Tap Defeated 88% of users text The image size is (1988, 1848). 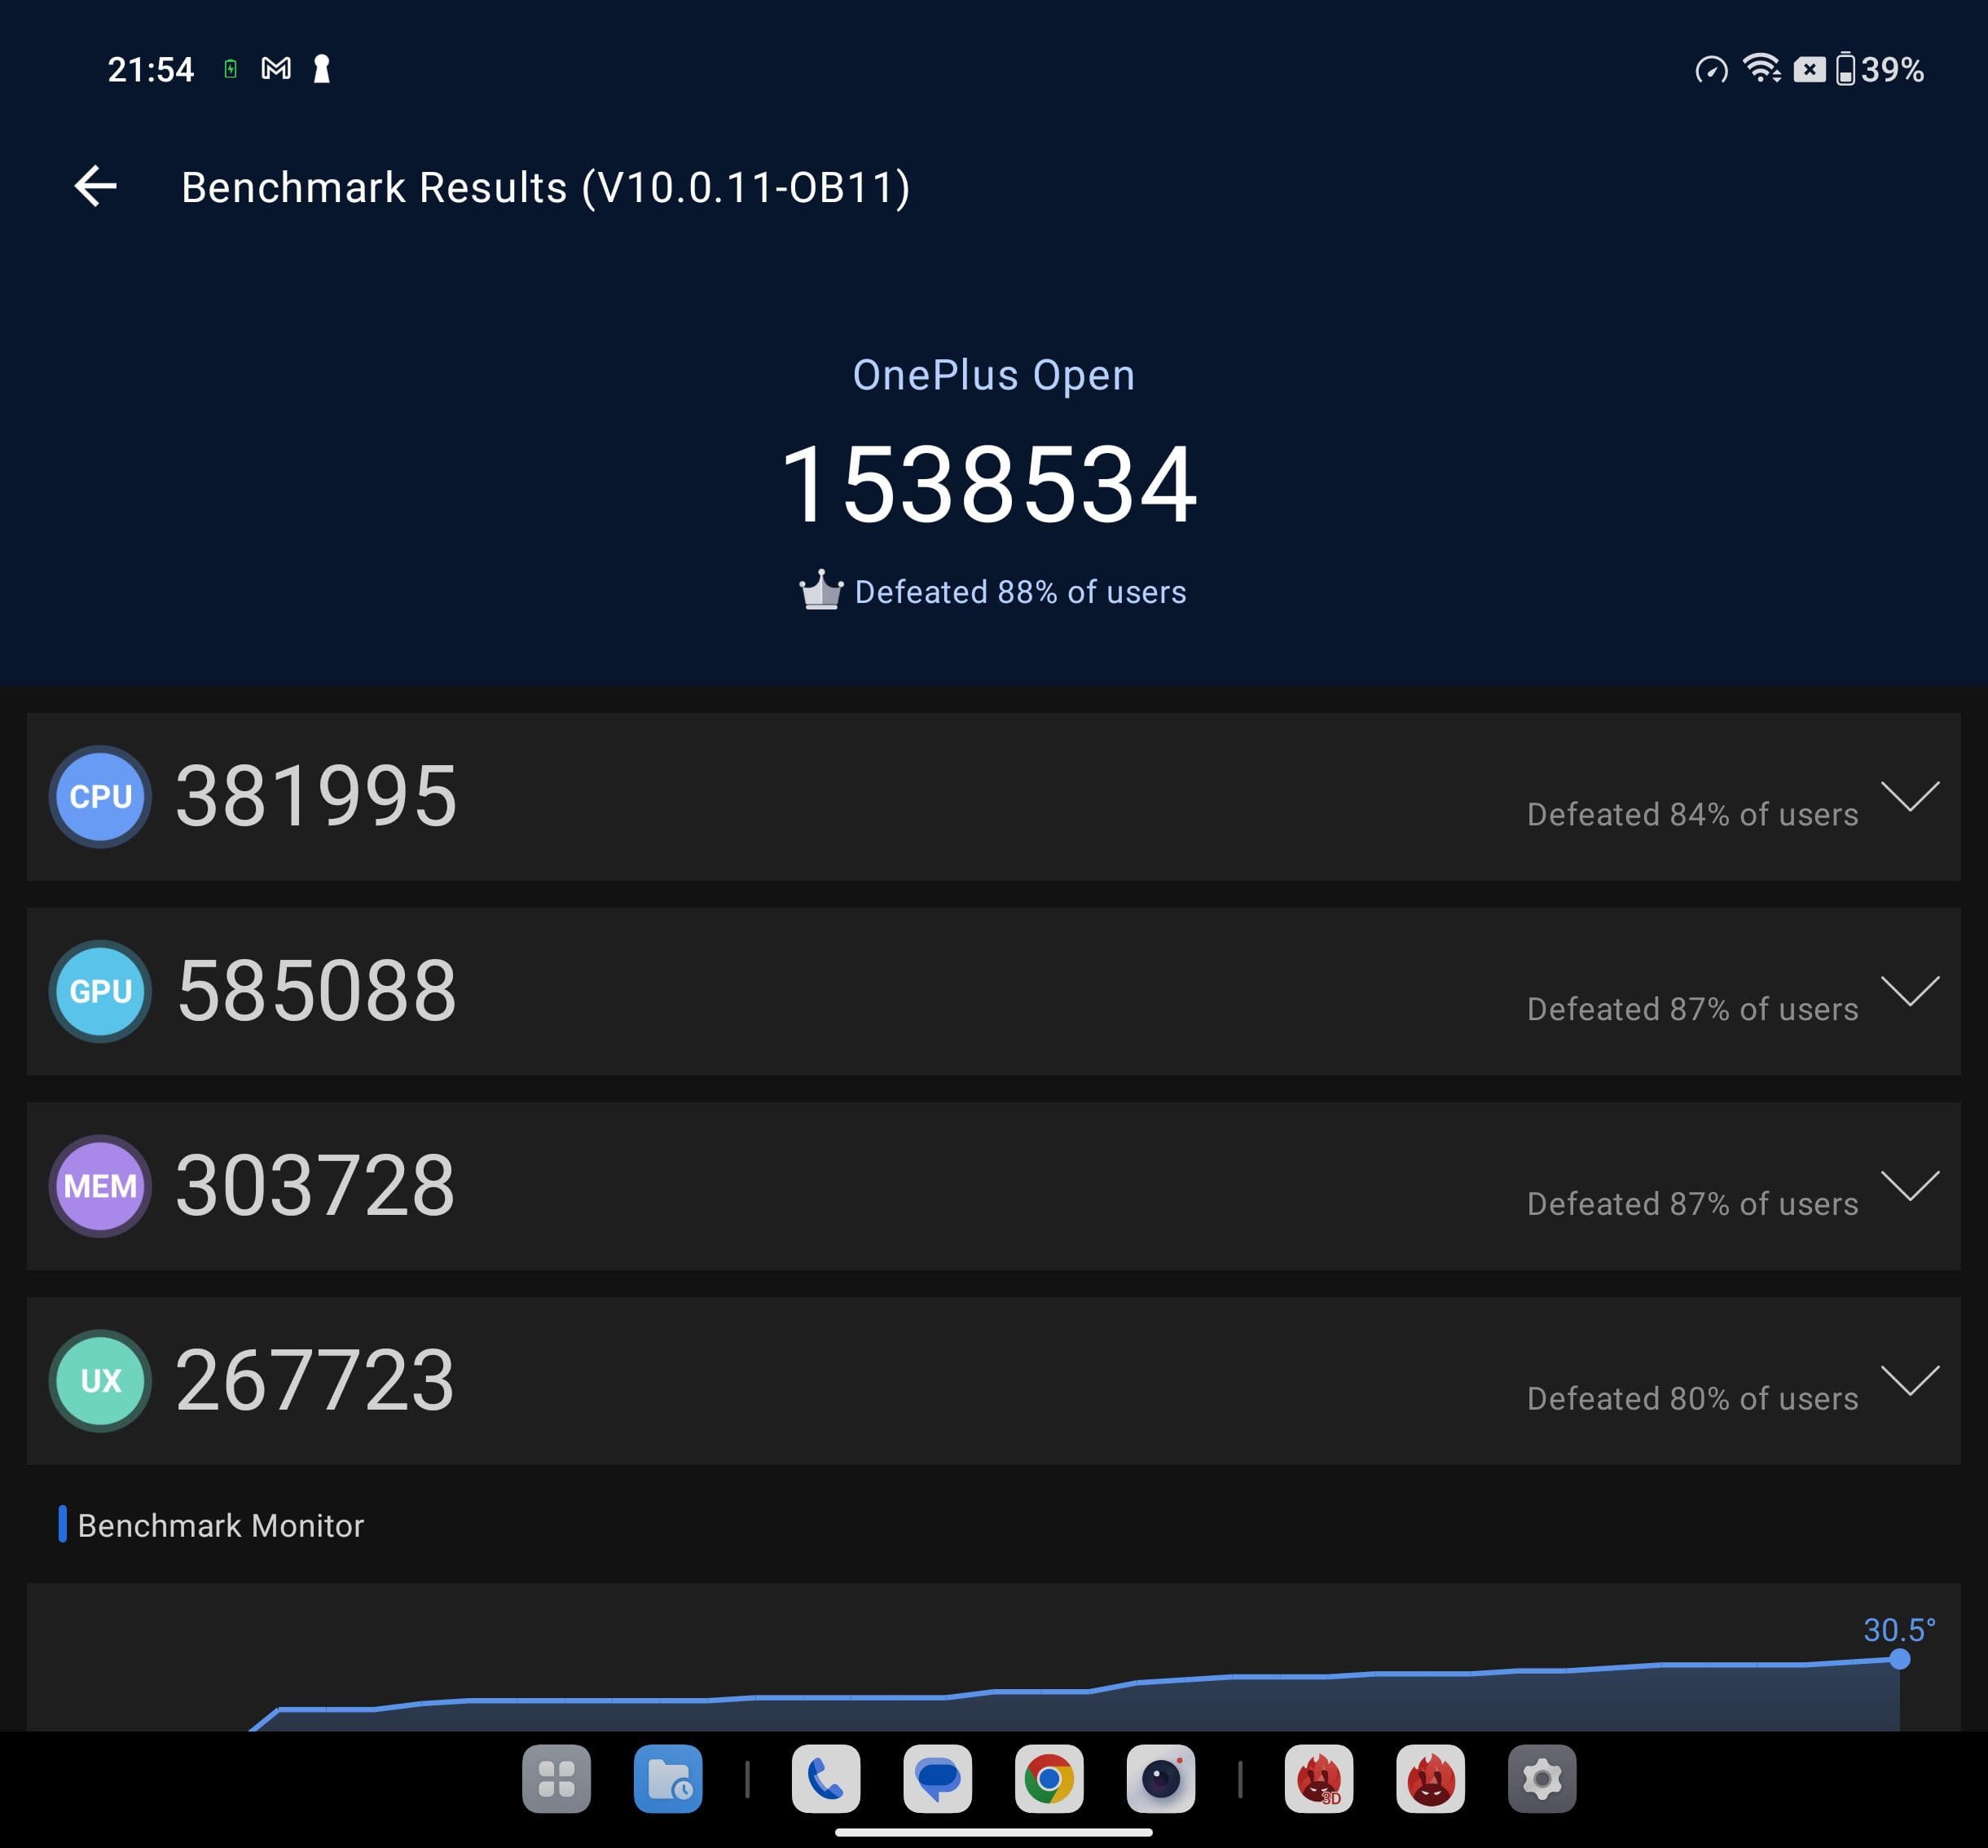[x=1019, y=592]
